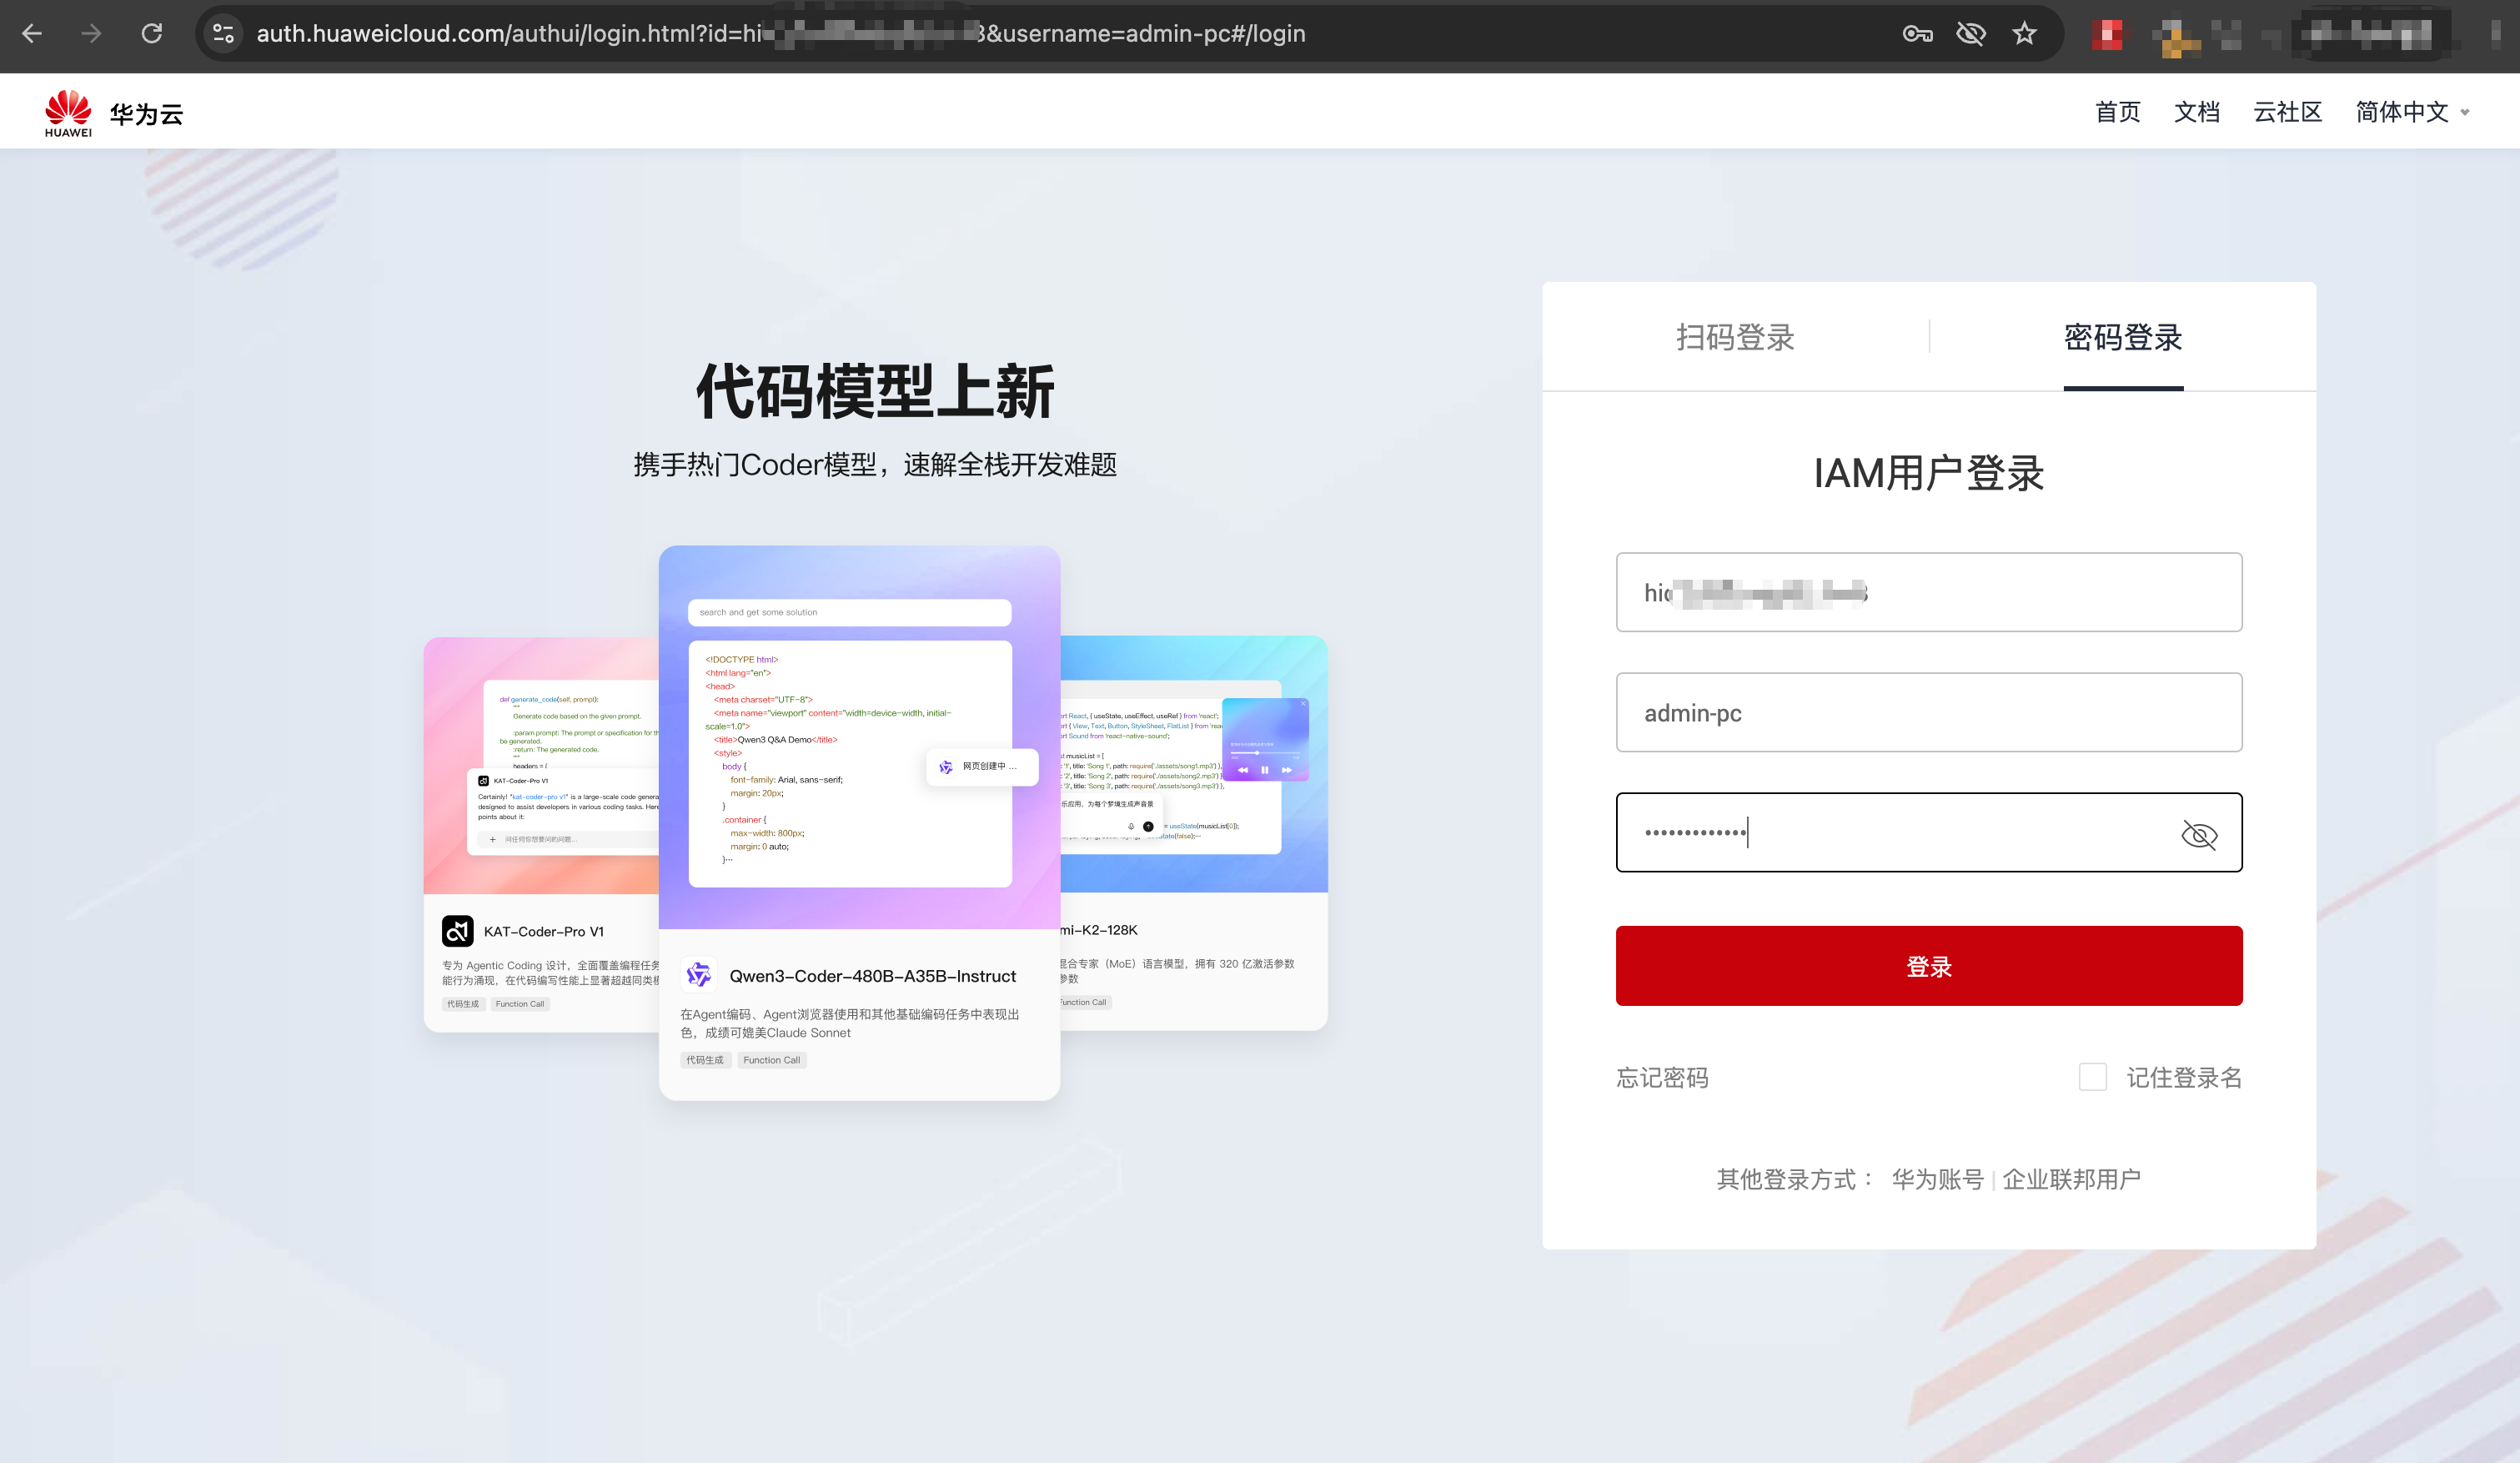Expand the 简体中文 language dropdown

[x=2411, y=112]
